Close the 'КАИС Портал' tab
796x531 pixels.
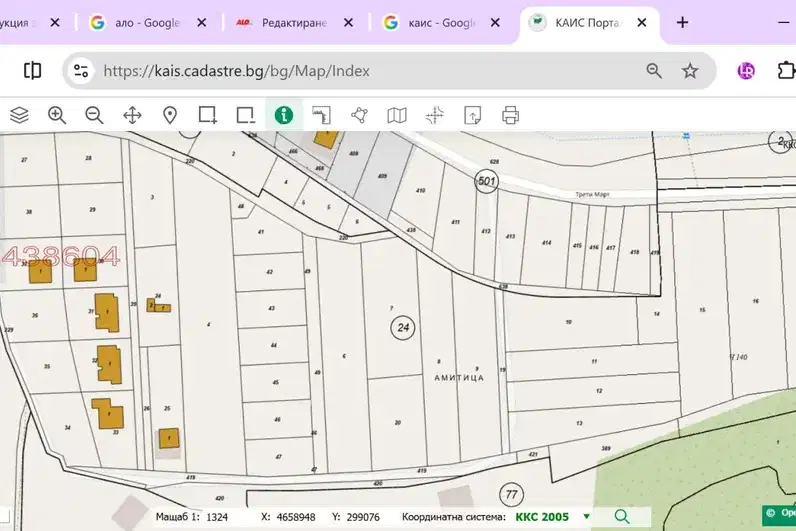coord(642,23)
